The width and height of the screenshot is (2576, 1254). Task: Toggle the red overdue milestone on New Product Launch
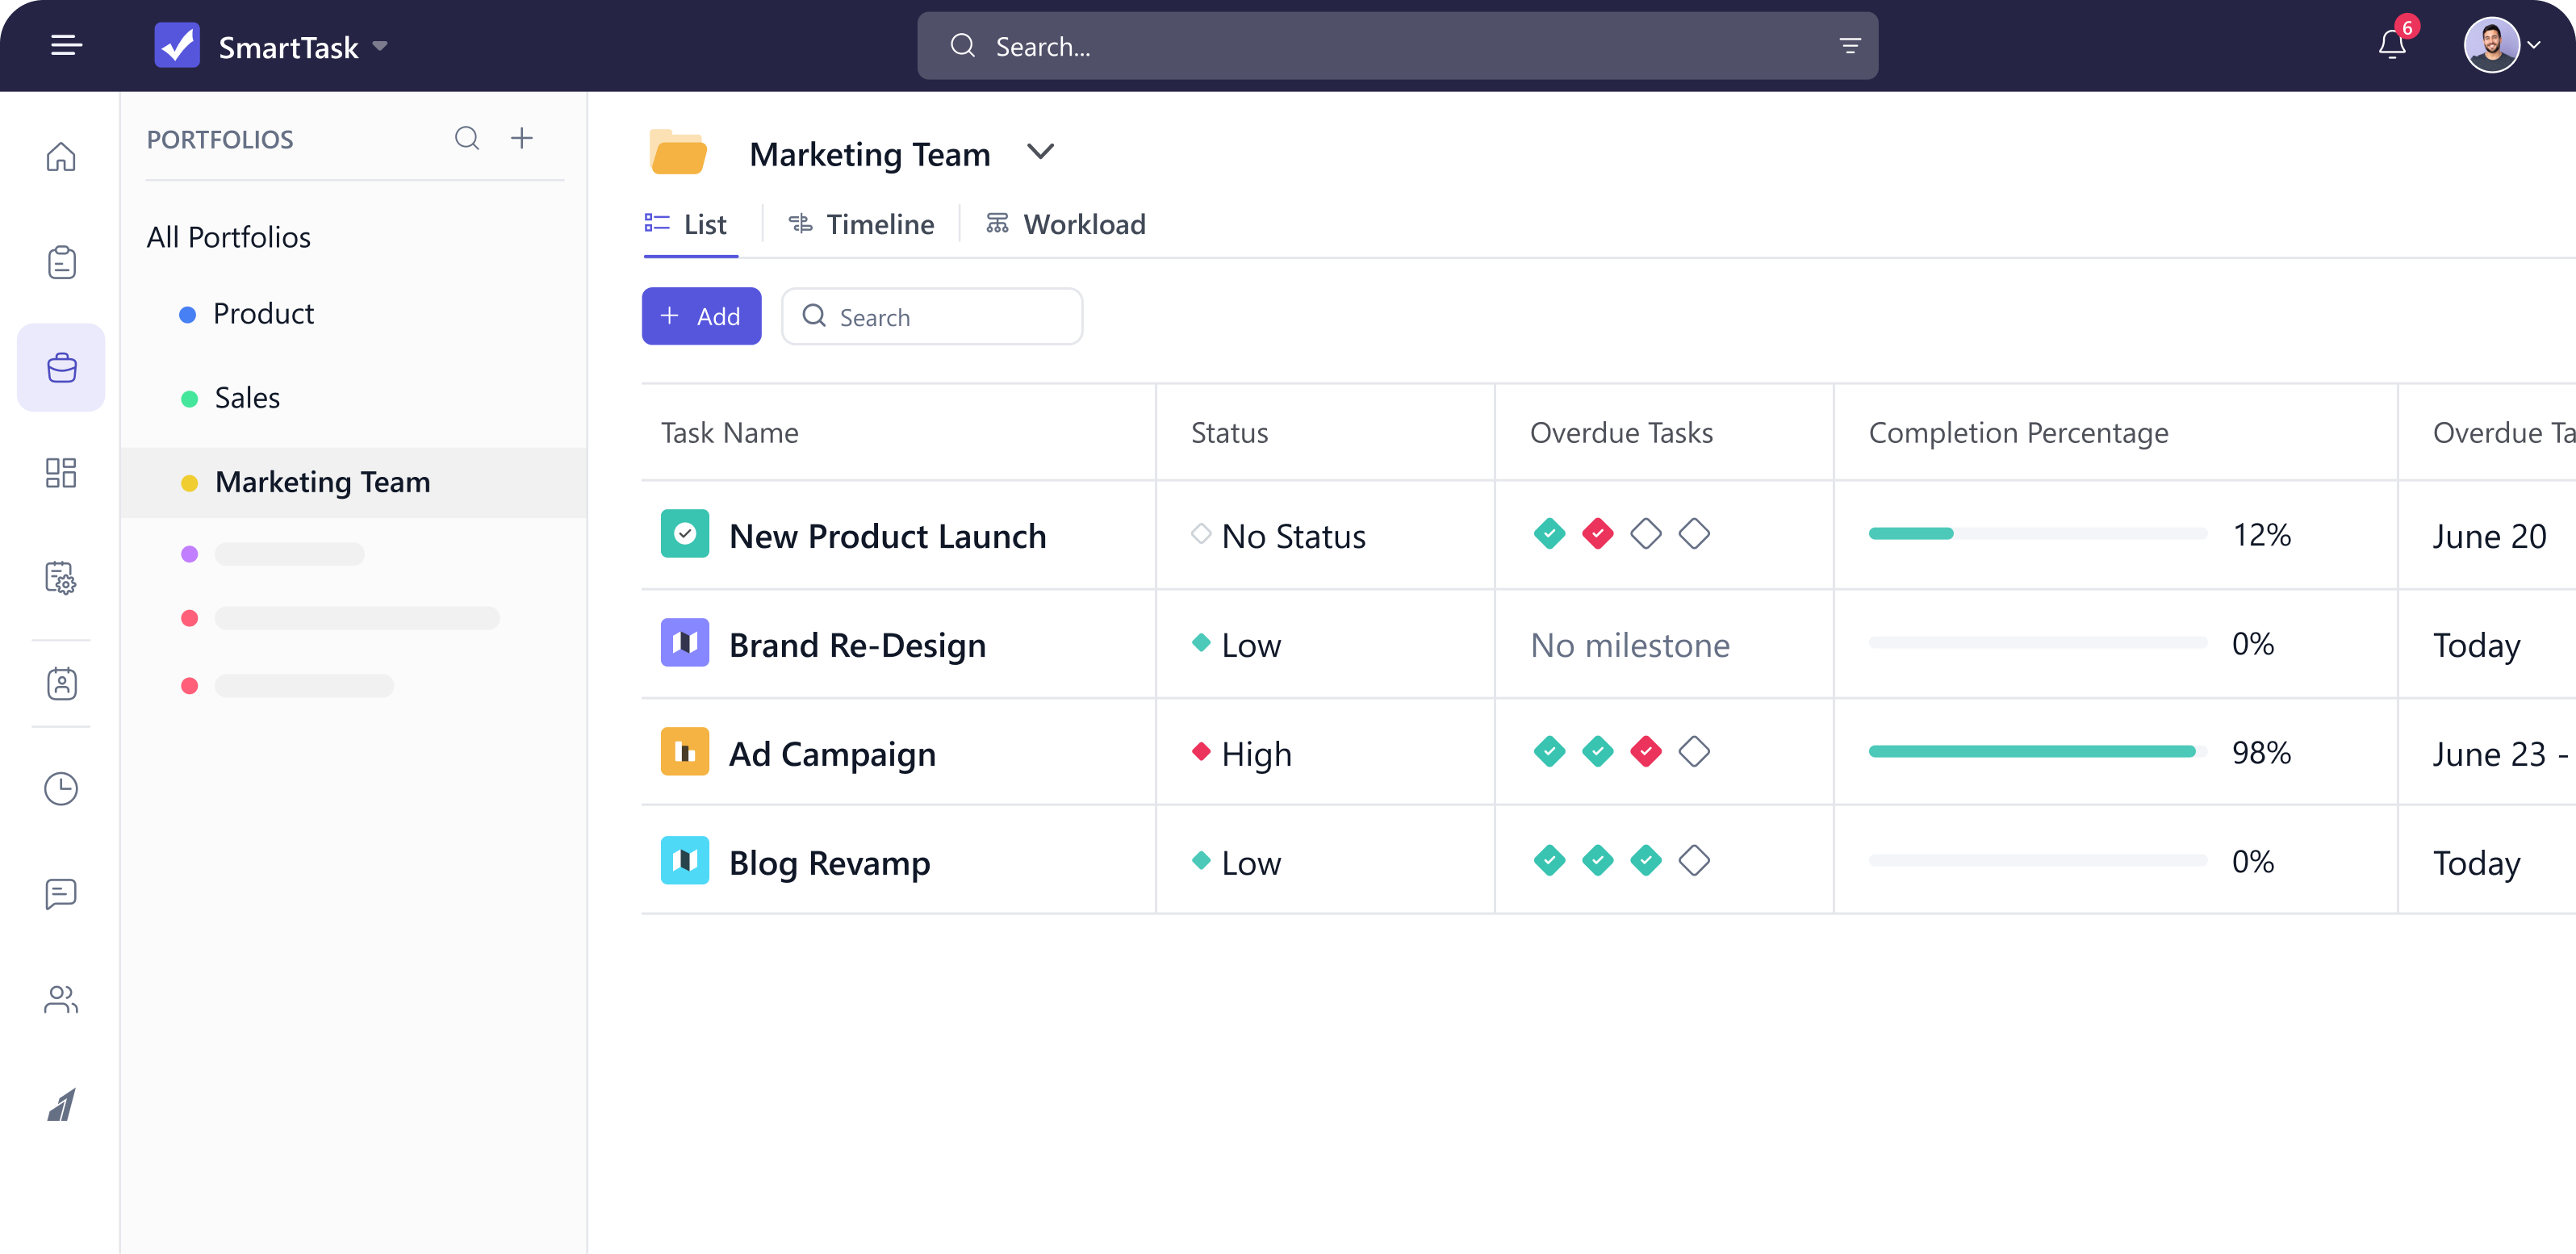[x=1597, y=534]
